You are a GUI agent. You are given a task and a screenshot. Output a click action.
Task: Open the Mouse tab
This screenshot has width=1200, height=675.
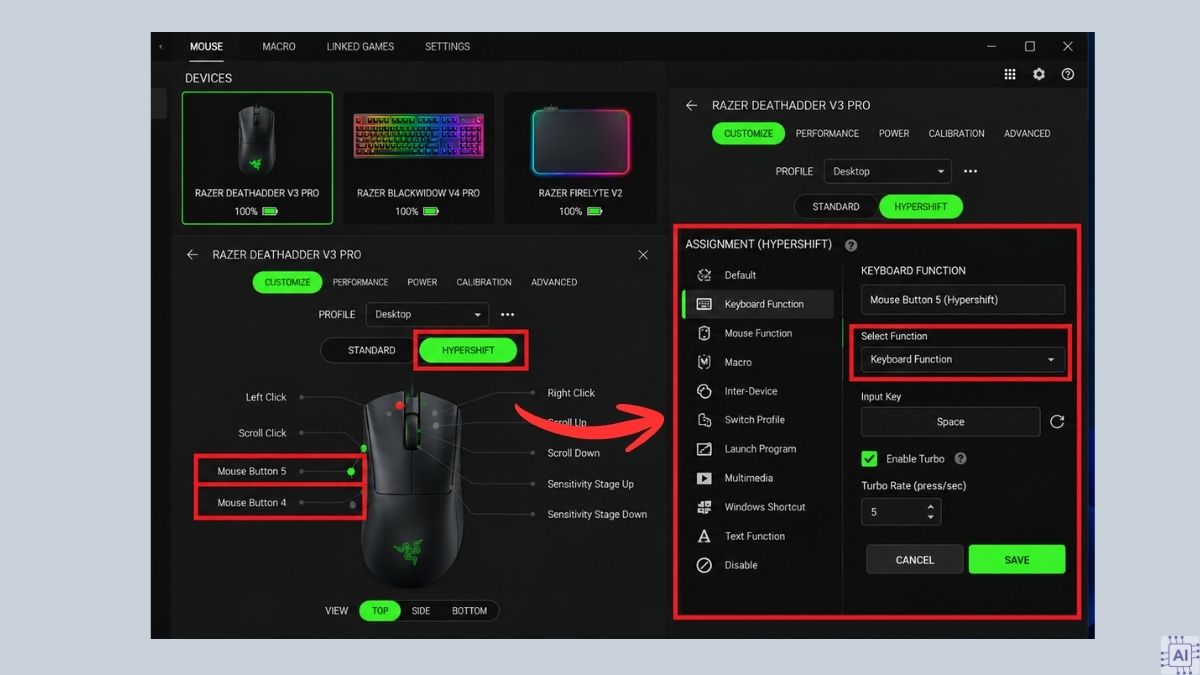pyautogui.click(x=206, y=46)
